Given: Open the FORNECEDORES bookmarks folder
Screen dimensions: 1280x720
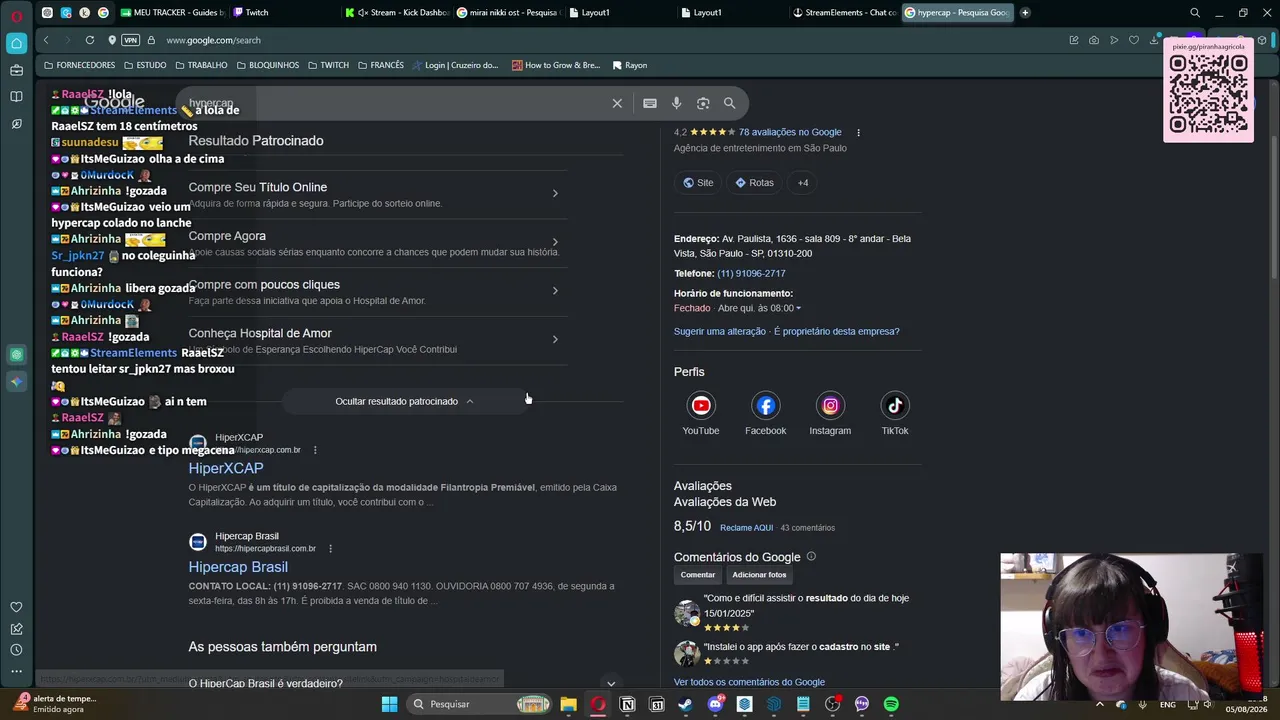Looking at the screenshot, I should coord(79,65).
